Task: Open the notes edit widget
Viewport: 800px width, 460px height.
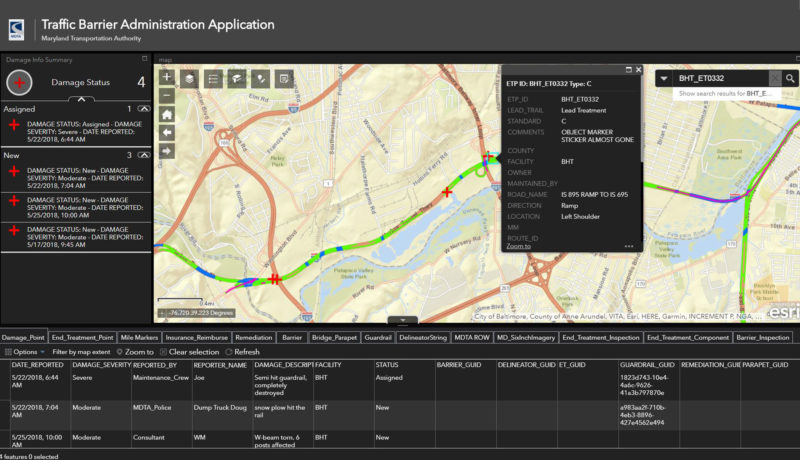Action: coord(284,79)
